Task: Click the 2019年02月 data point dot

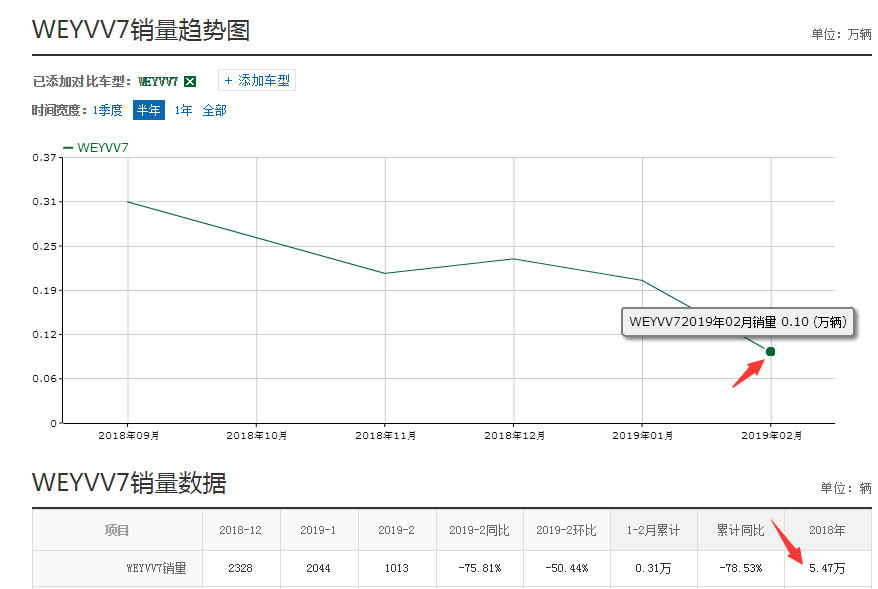Action: point(770,352)
